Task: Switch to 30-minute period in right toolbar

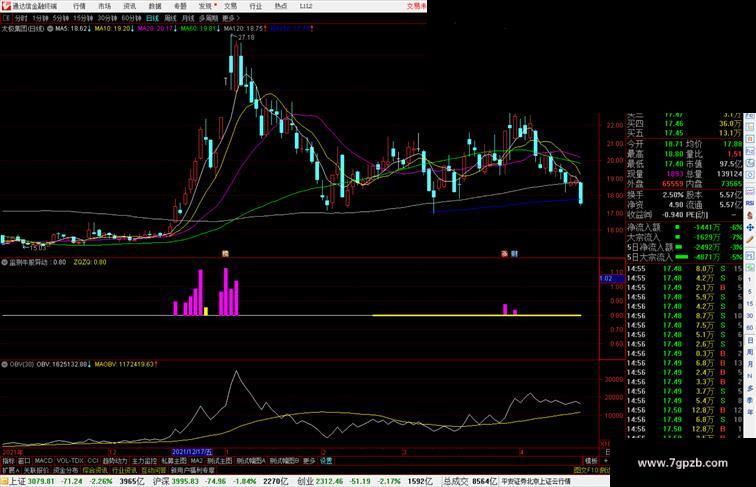Action: [750, 316]
